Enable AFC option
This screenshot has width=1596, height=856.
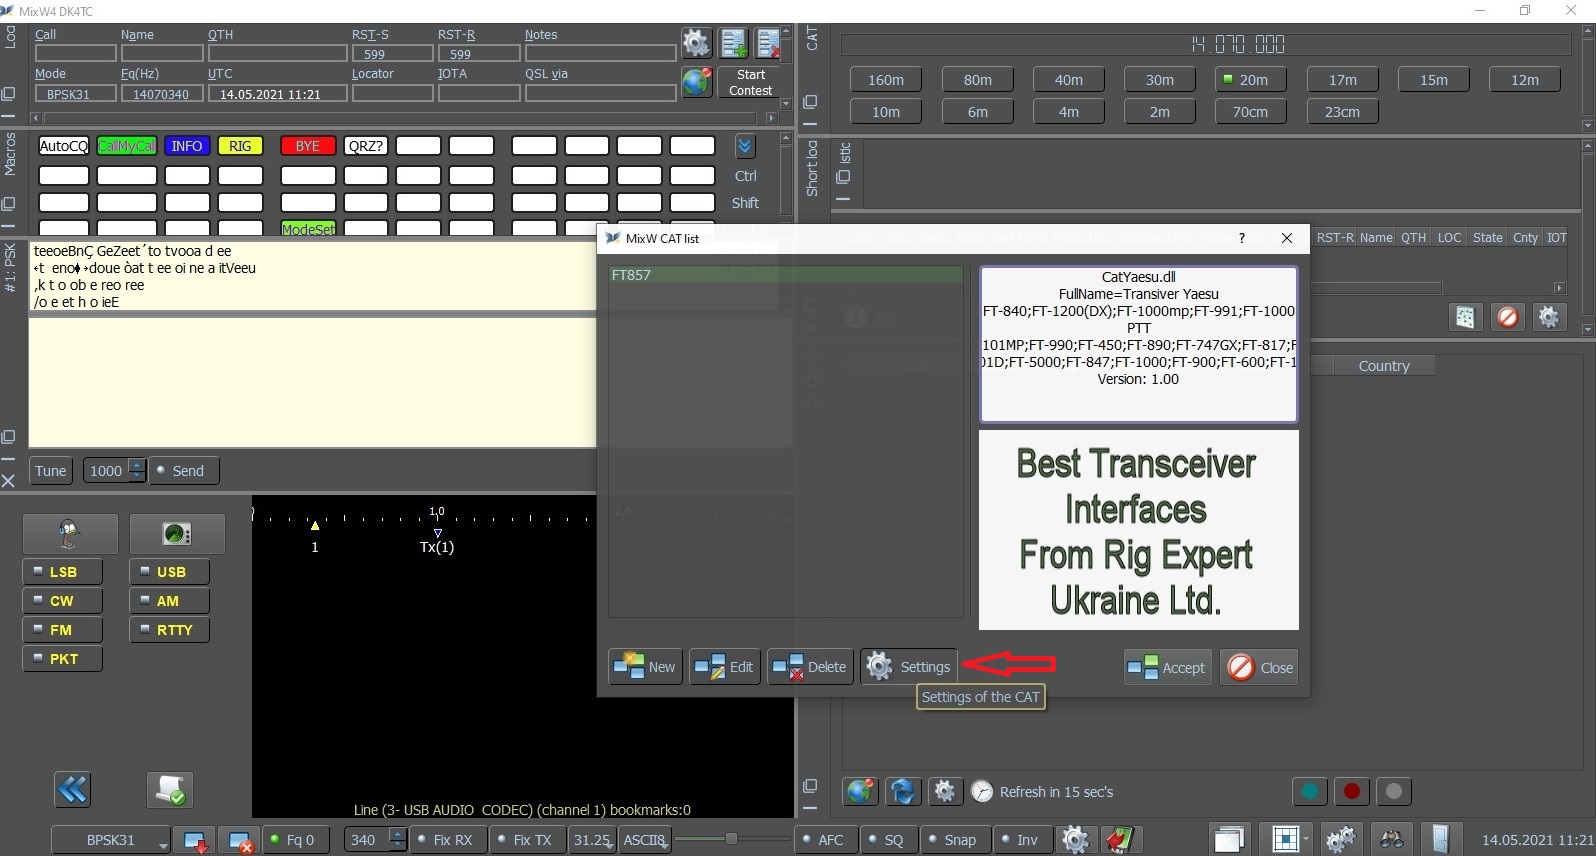click(824, 840)
